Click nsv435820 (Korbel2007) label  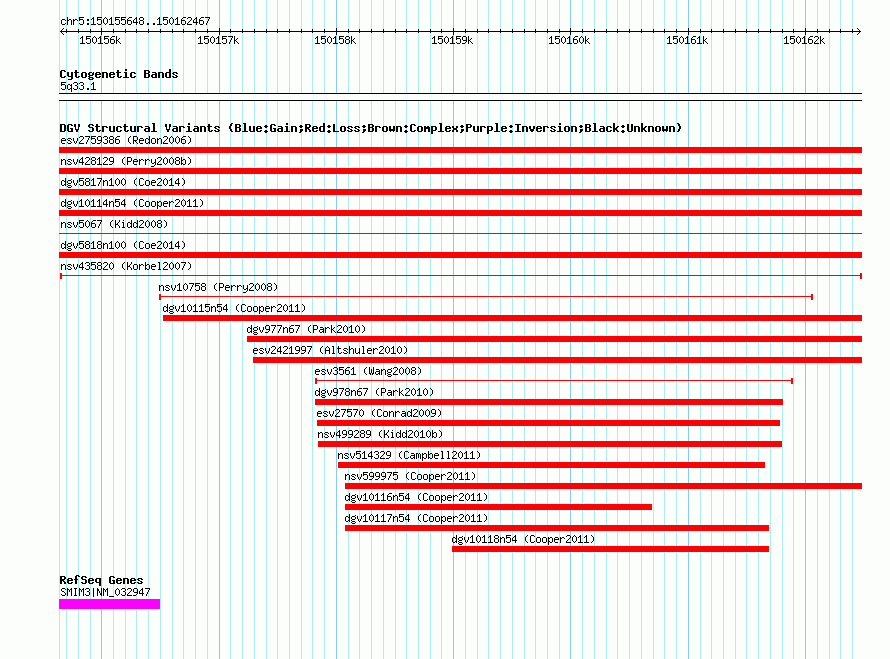pos(126,266)
